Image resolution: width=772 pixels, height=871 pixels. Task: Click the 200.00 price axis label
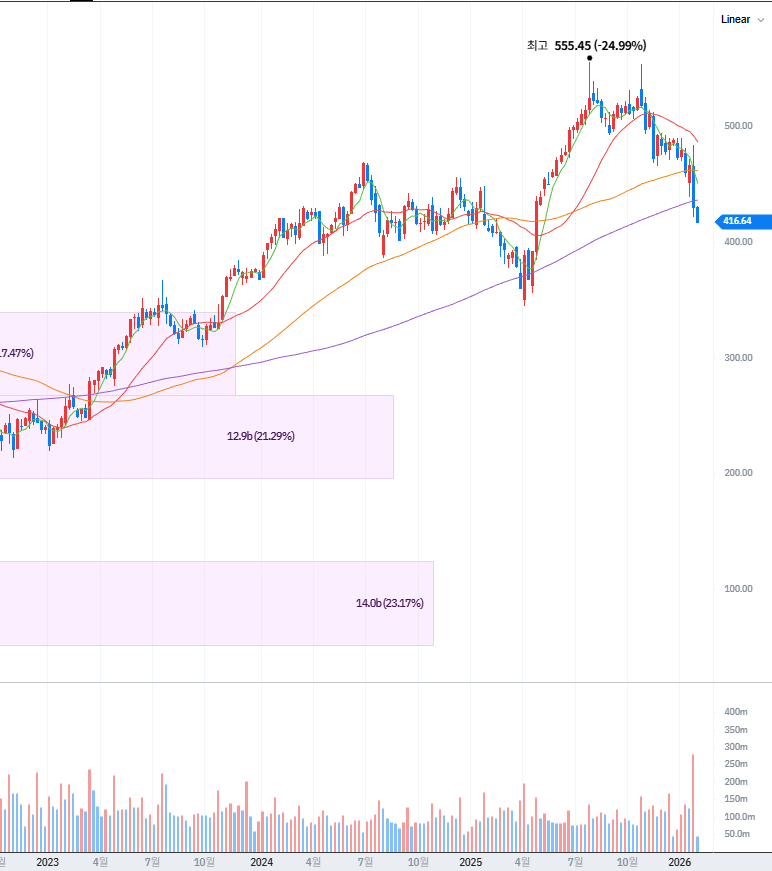(x=739, y=472)
